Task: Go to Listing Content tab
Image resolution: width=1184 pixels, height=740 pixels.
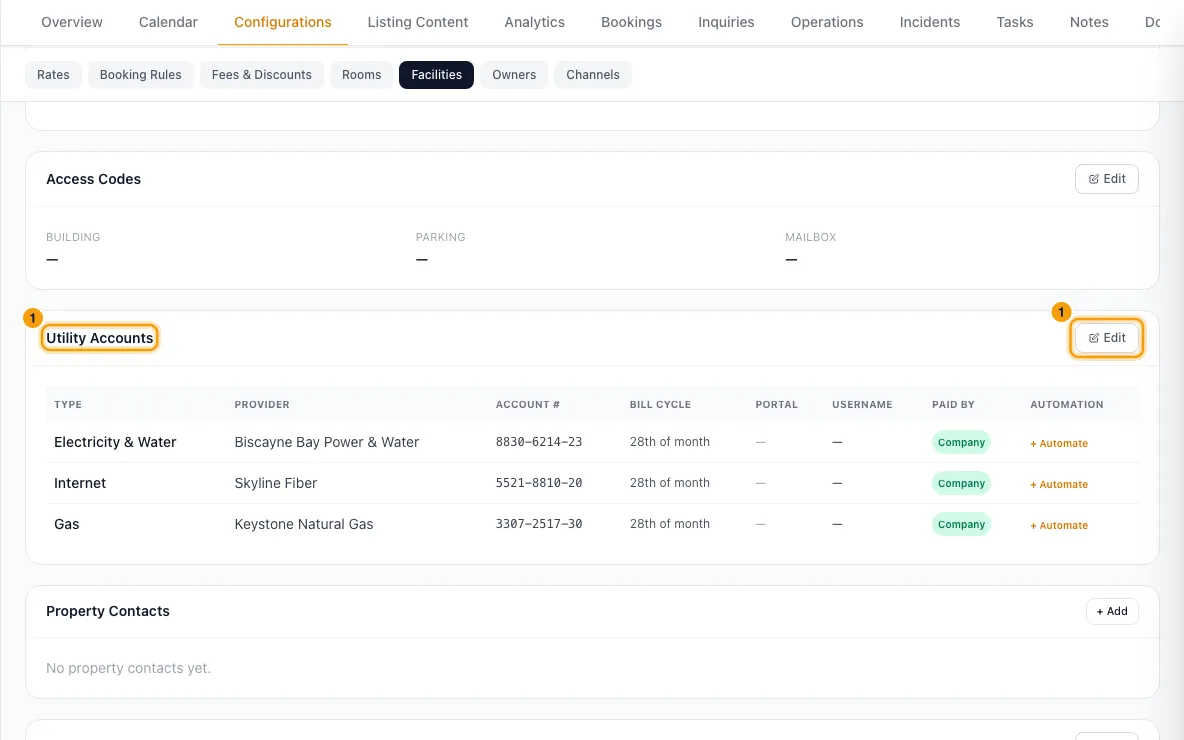Action: 418,22
